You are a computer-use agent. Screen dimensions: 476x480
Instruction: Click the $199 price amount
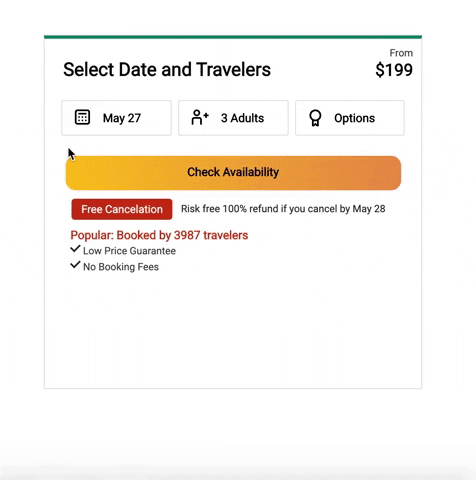(394, 70)
